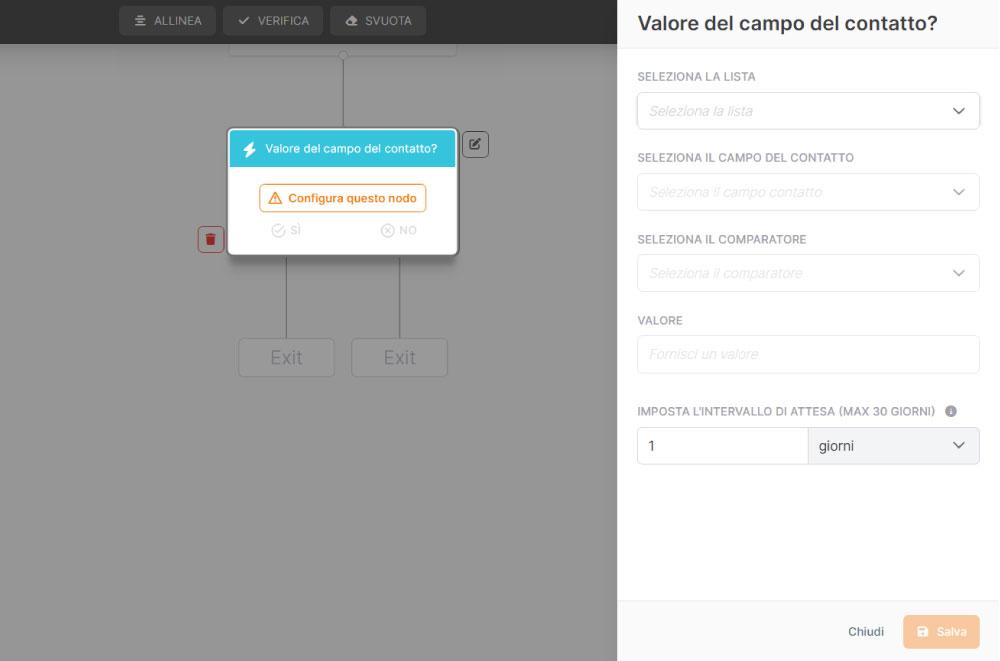Click the VERIFICA toolbar button

tap(273, 20)
